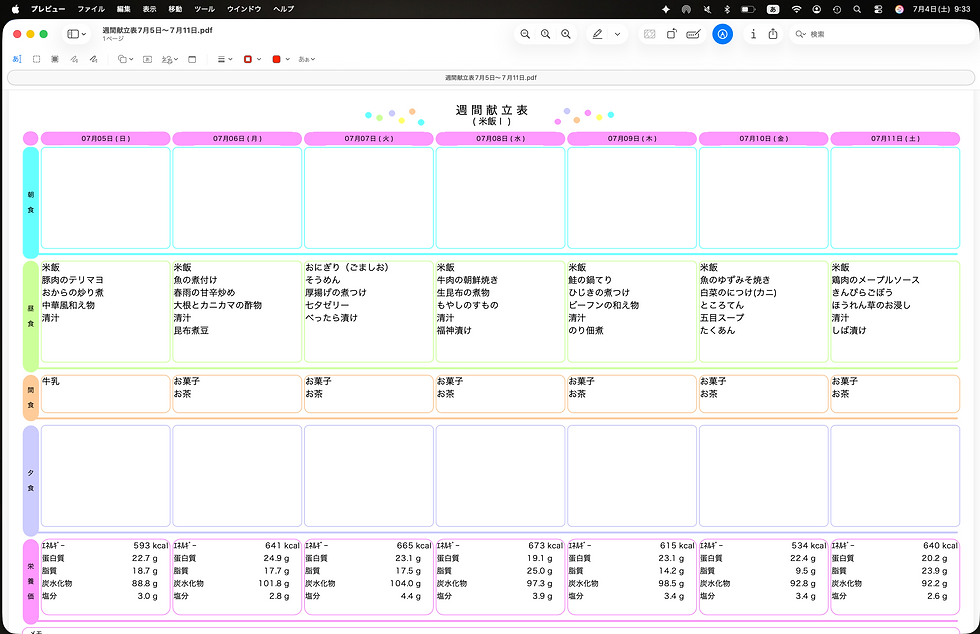Select the draw pen tool
The height and width of the screenshot is (634, 980).
93,59
